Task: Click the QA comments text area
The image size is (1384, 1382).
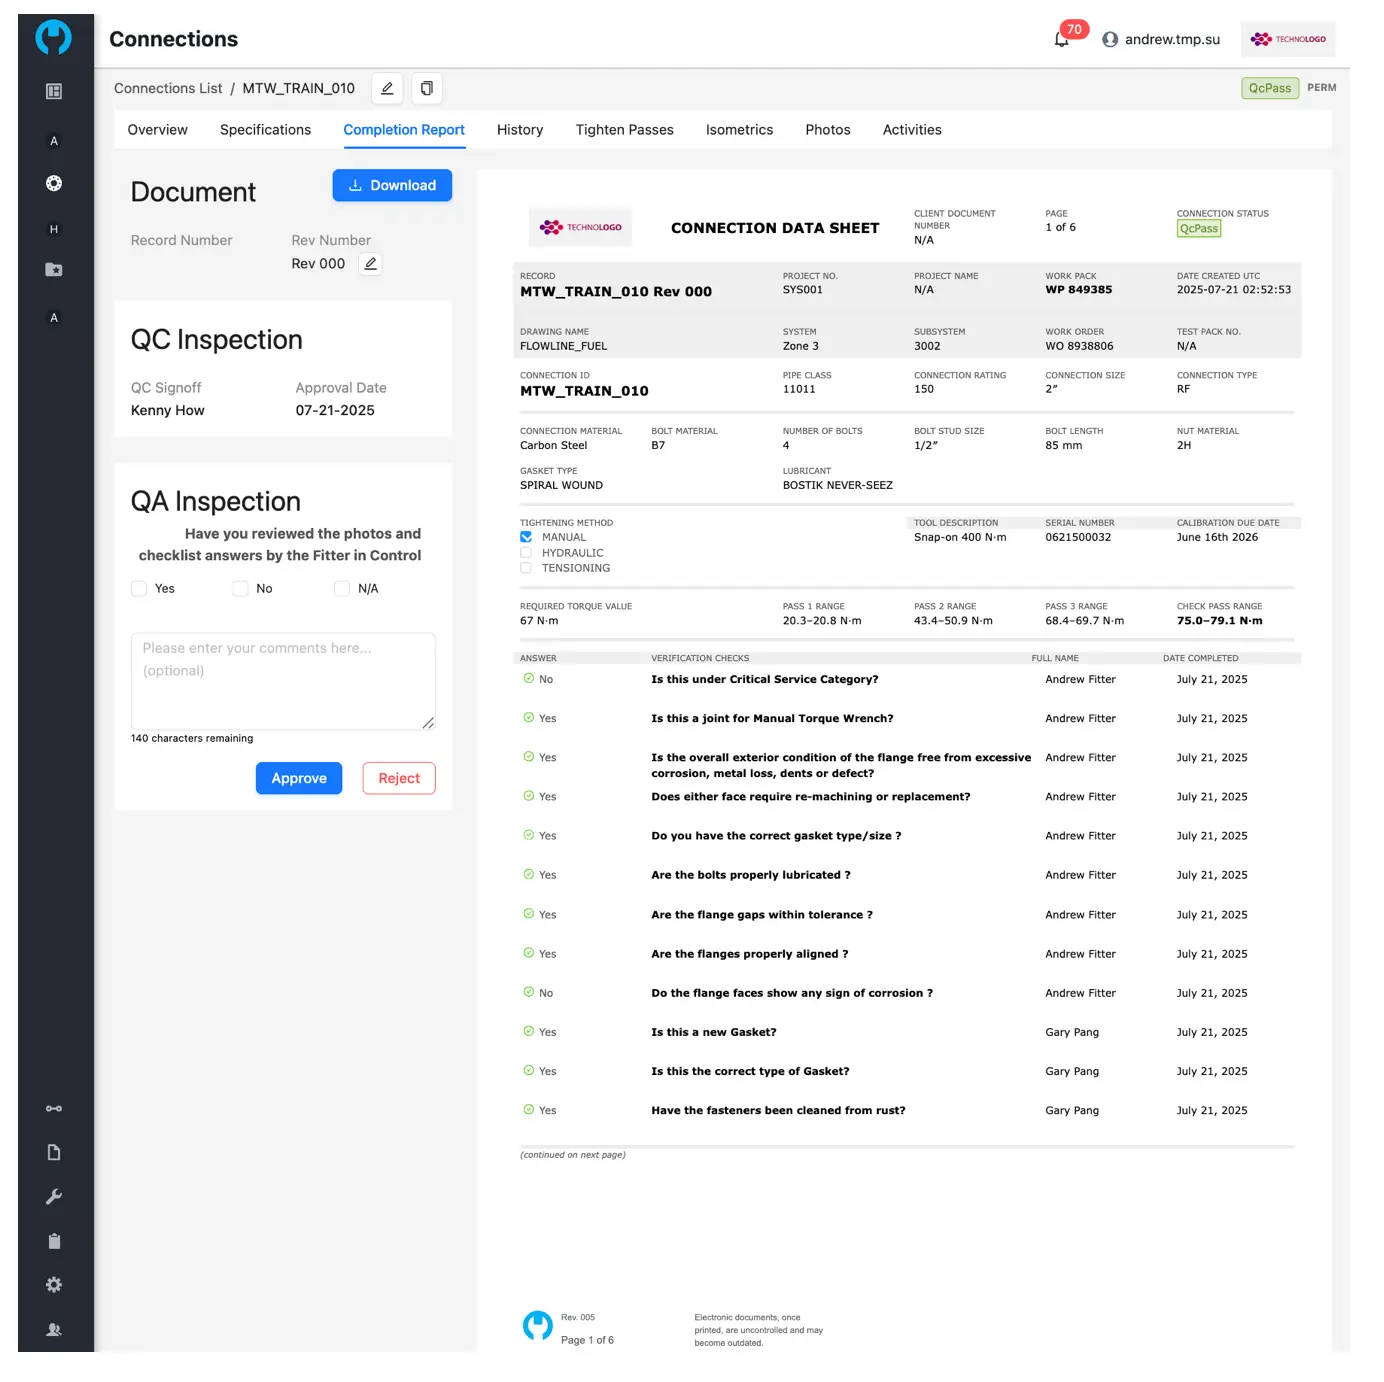Action: click(283, 681)
